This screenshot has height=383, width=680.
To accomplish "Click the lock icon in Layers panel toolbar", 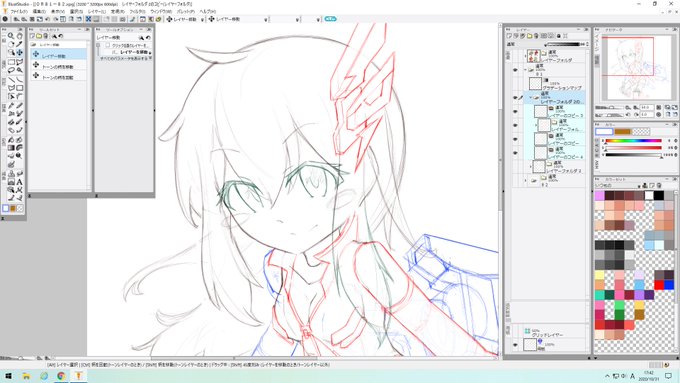I will click(559, 36).
